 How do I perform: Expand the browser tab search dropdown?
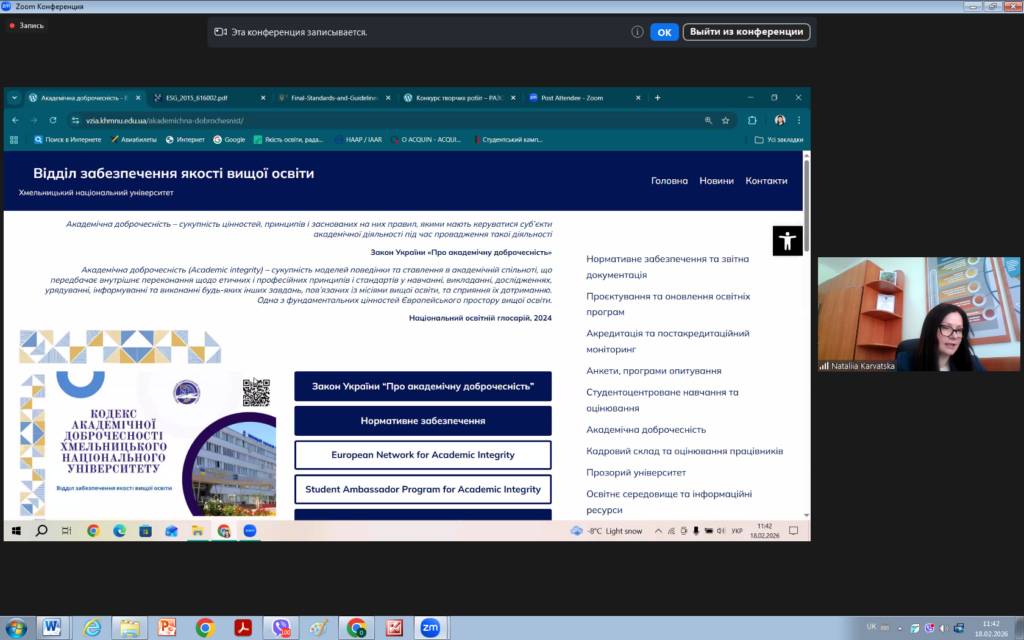tap(14, 98)
